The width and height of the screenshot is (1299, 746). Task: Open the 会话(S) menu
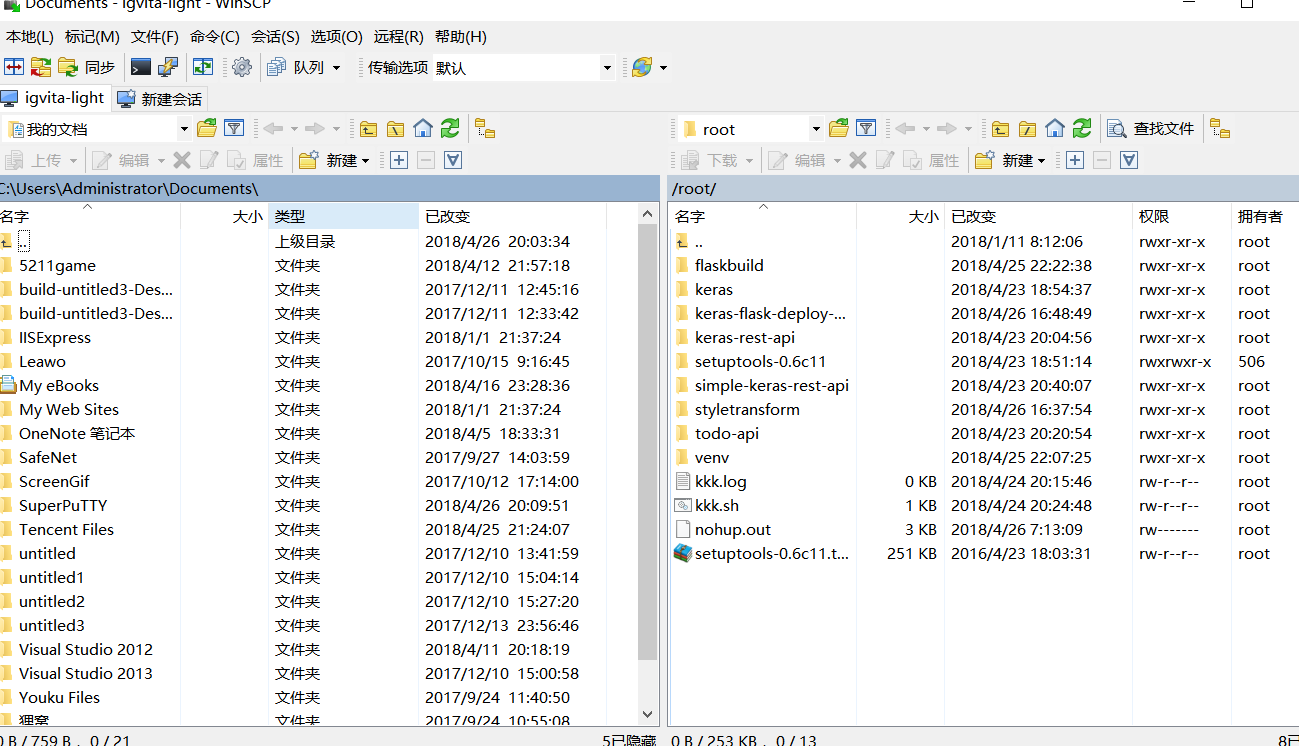pyautogui.click(x=275, y=37)
